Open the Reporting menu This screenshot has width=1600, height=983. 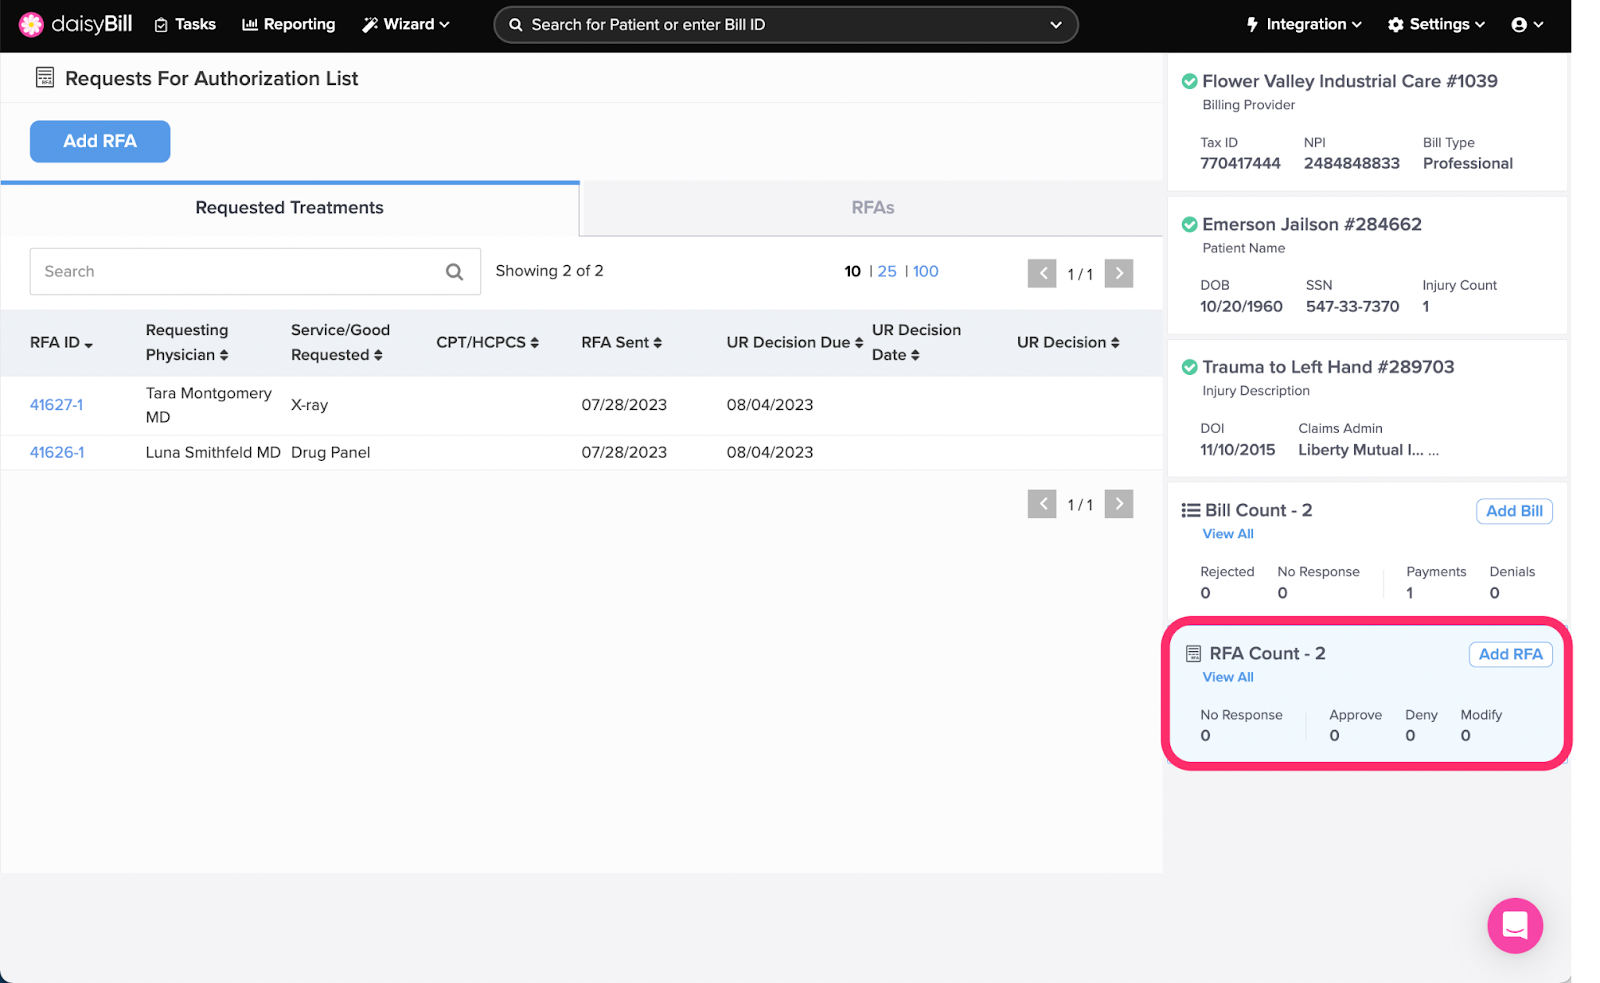(289, 25)
